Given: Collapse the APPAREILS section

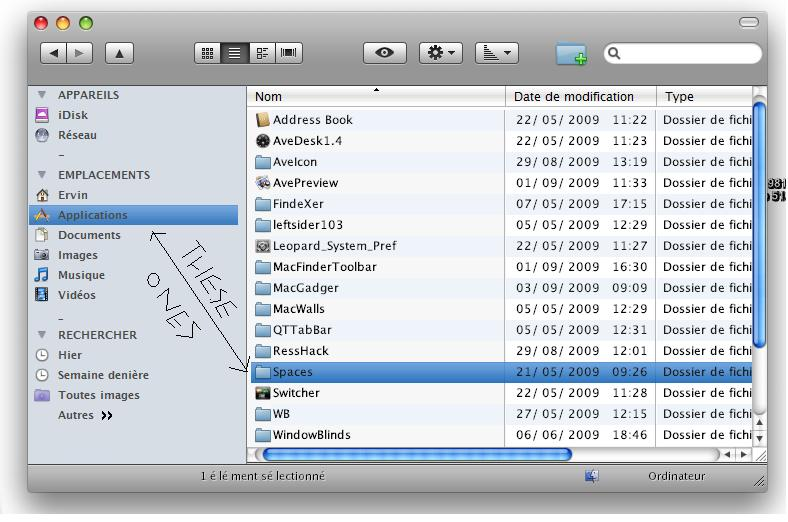Looking at the screenshot, I should pyautogui.click(x=42, y=94).
